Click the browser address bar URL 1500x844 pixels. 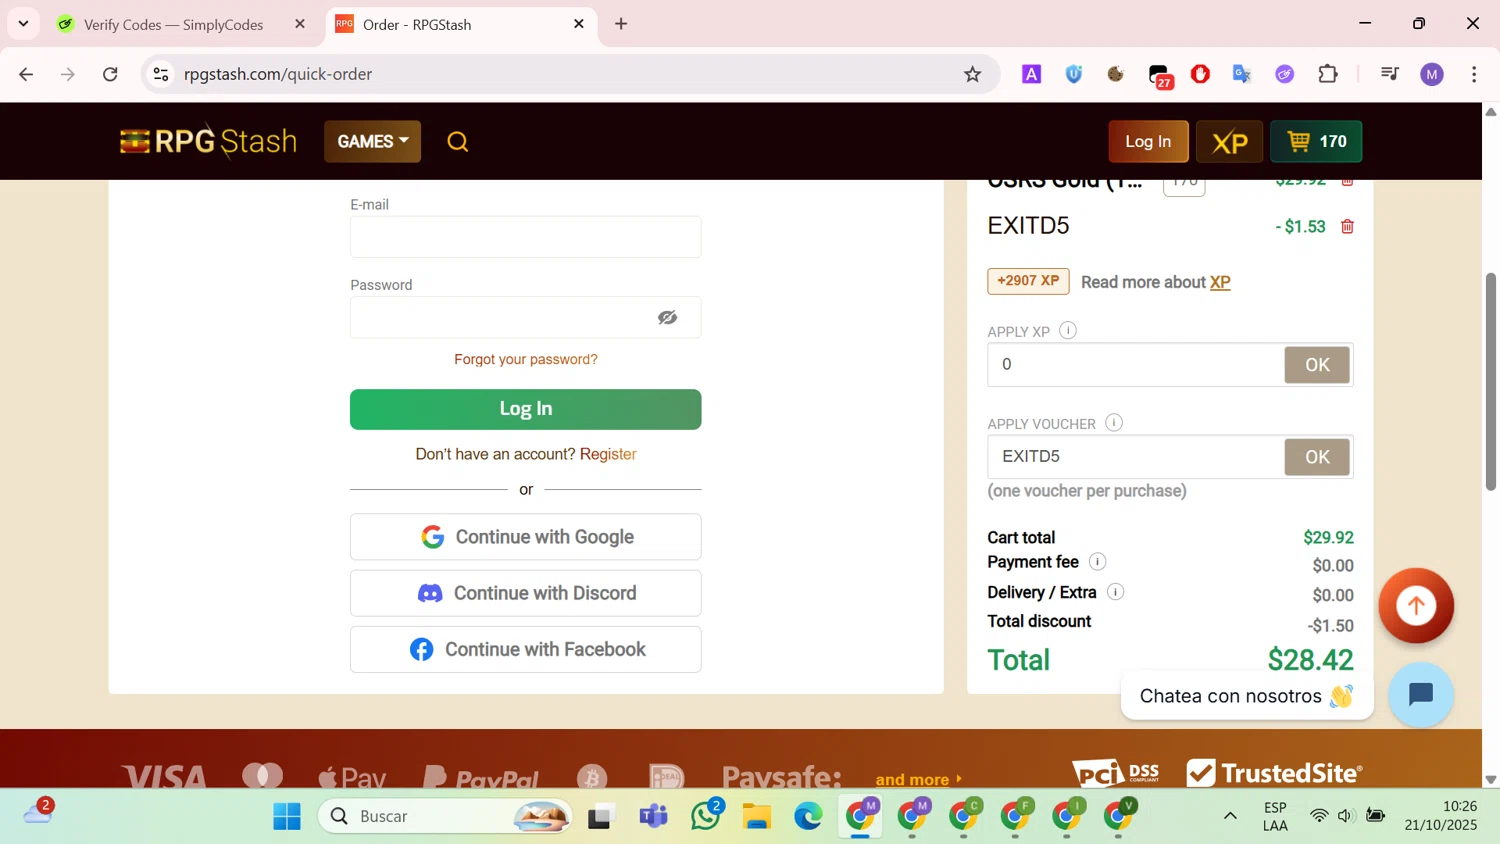coord(278,74)
